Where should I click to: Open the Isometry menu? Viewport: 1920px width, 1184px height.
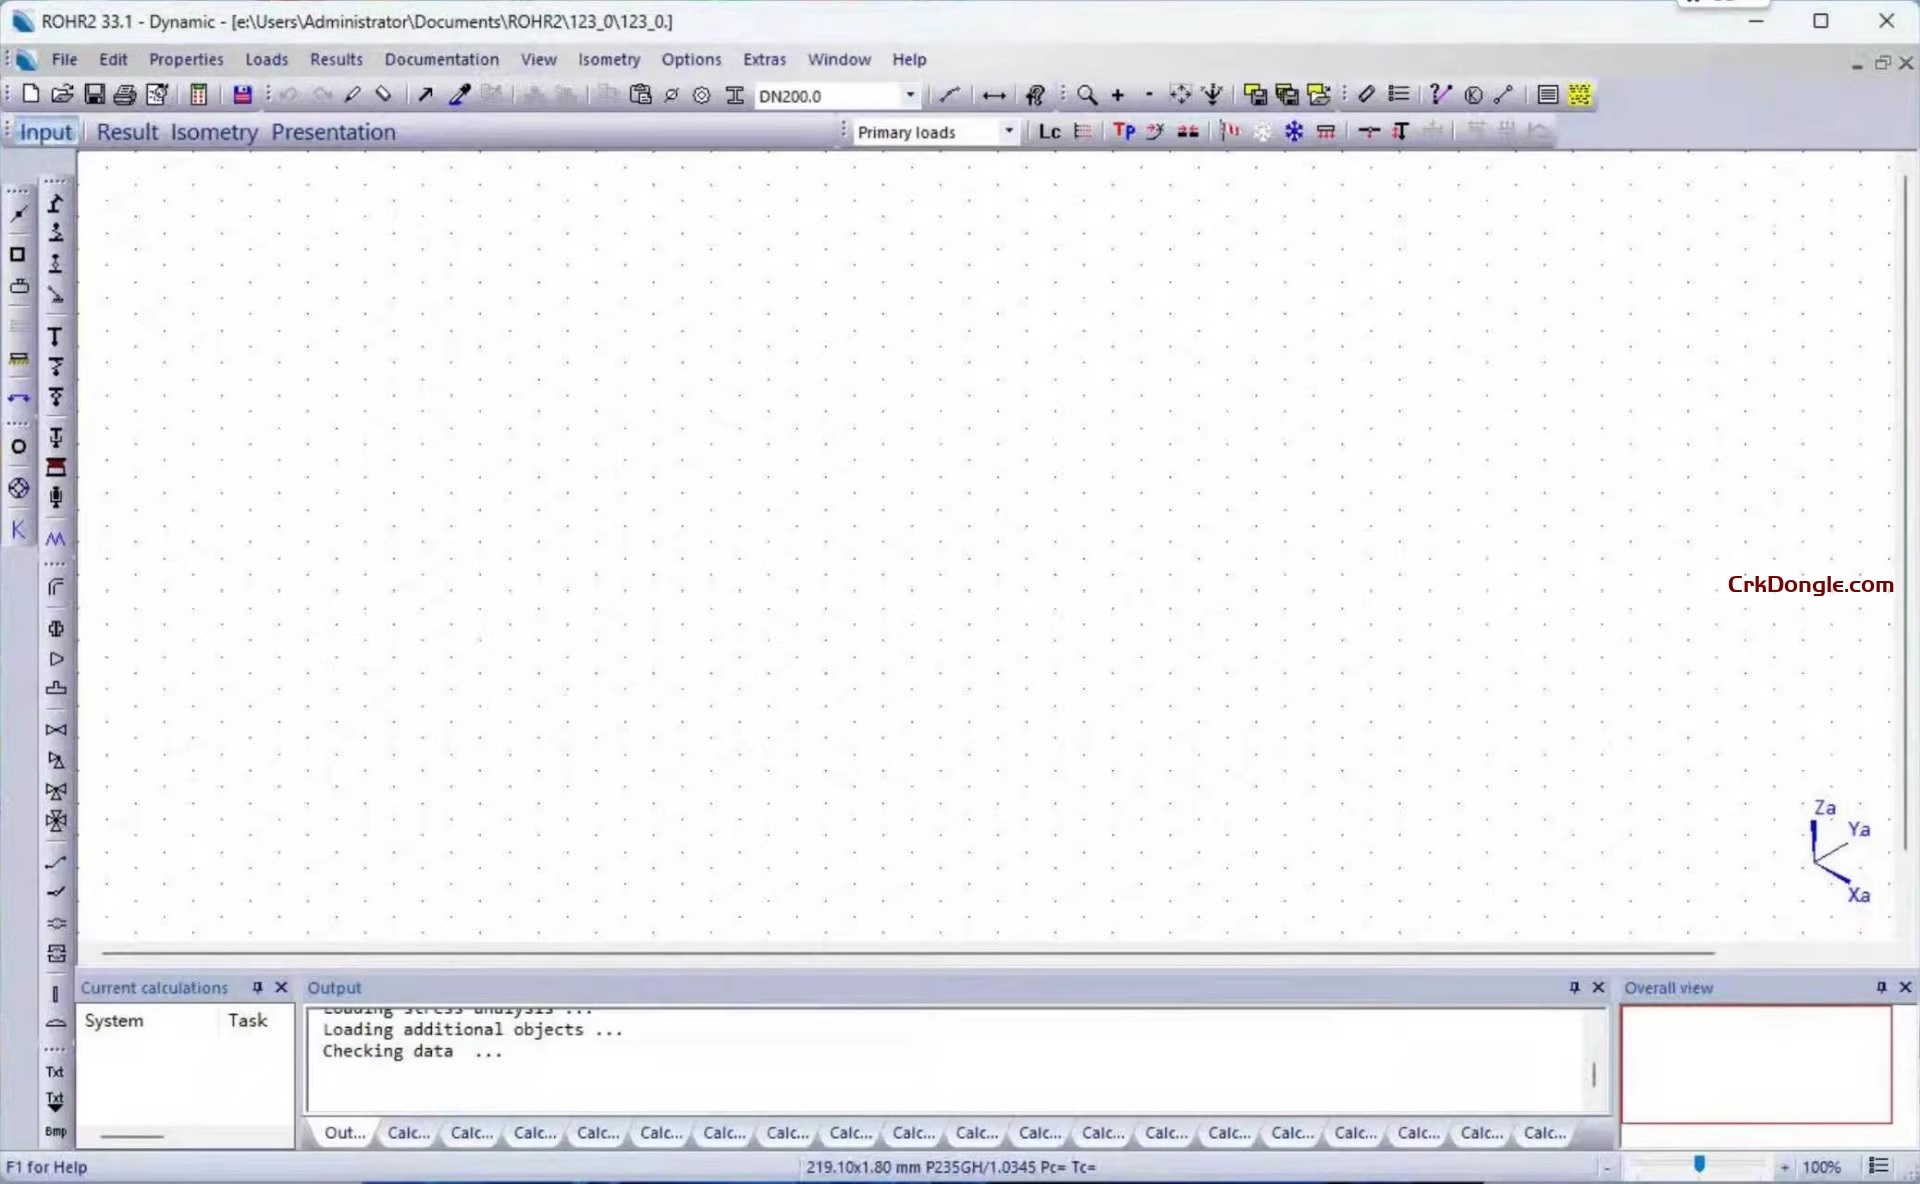pyautogui.click(x=609, y=59)
